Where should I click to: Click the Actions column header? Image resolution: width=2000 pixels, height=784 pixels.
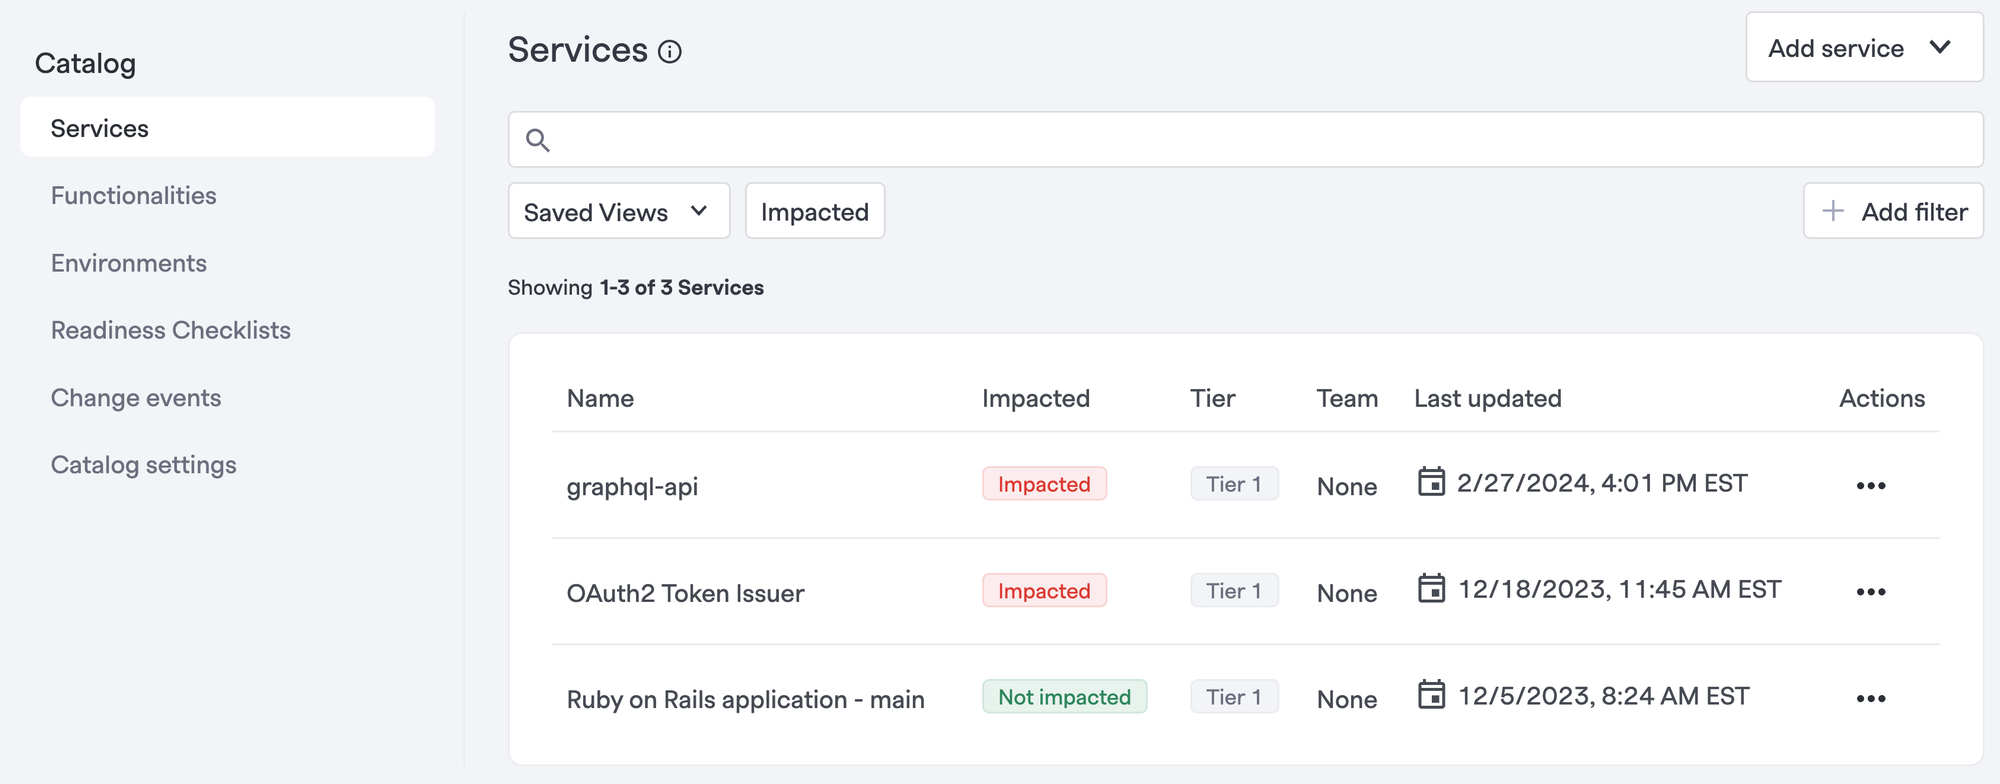[1882, 398]
